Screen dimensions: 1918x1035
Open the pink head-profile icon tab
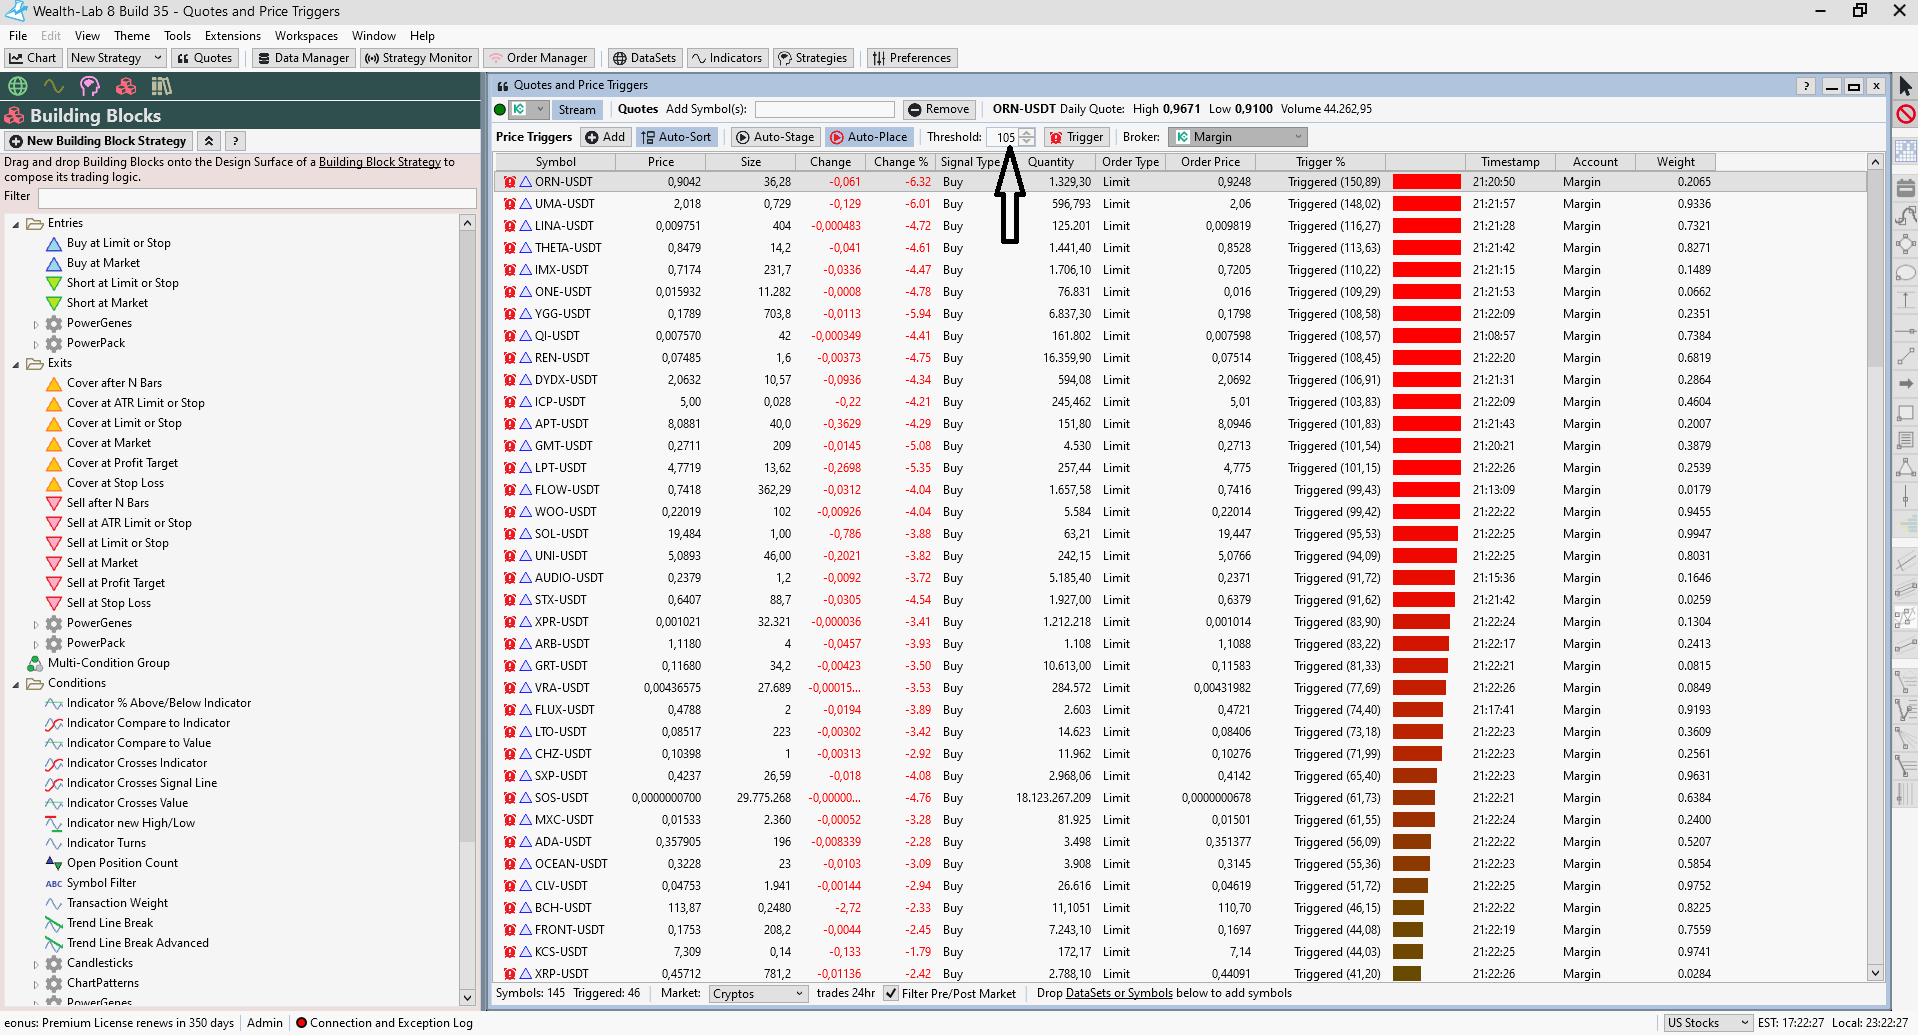[x=90, y=86]
